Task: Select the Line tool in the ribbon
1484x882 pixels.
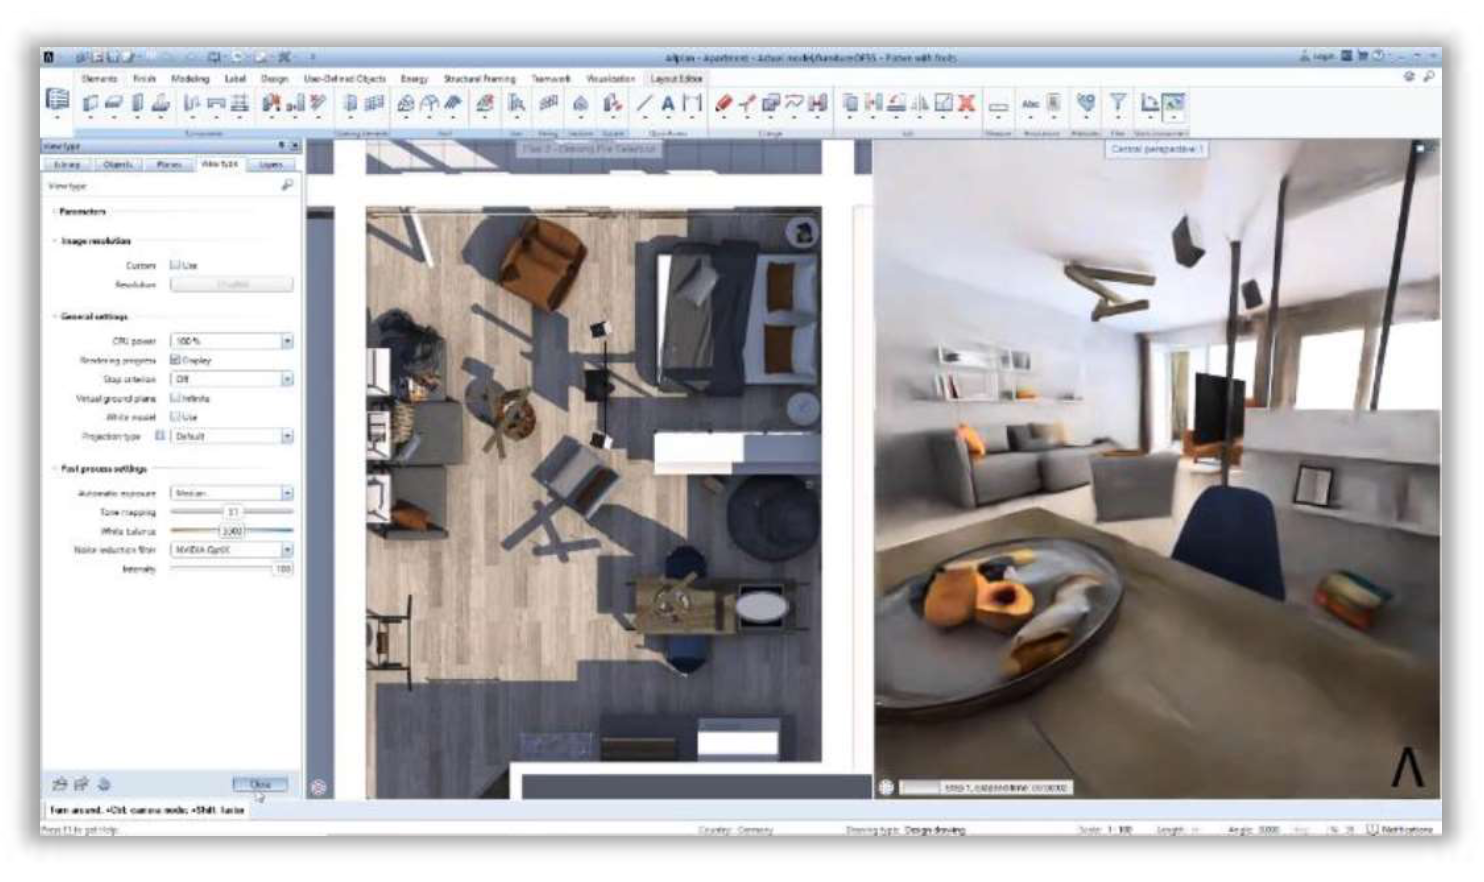Action: coord(645,103)
